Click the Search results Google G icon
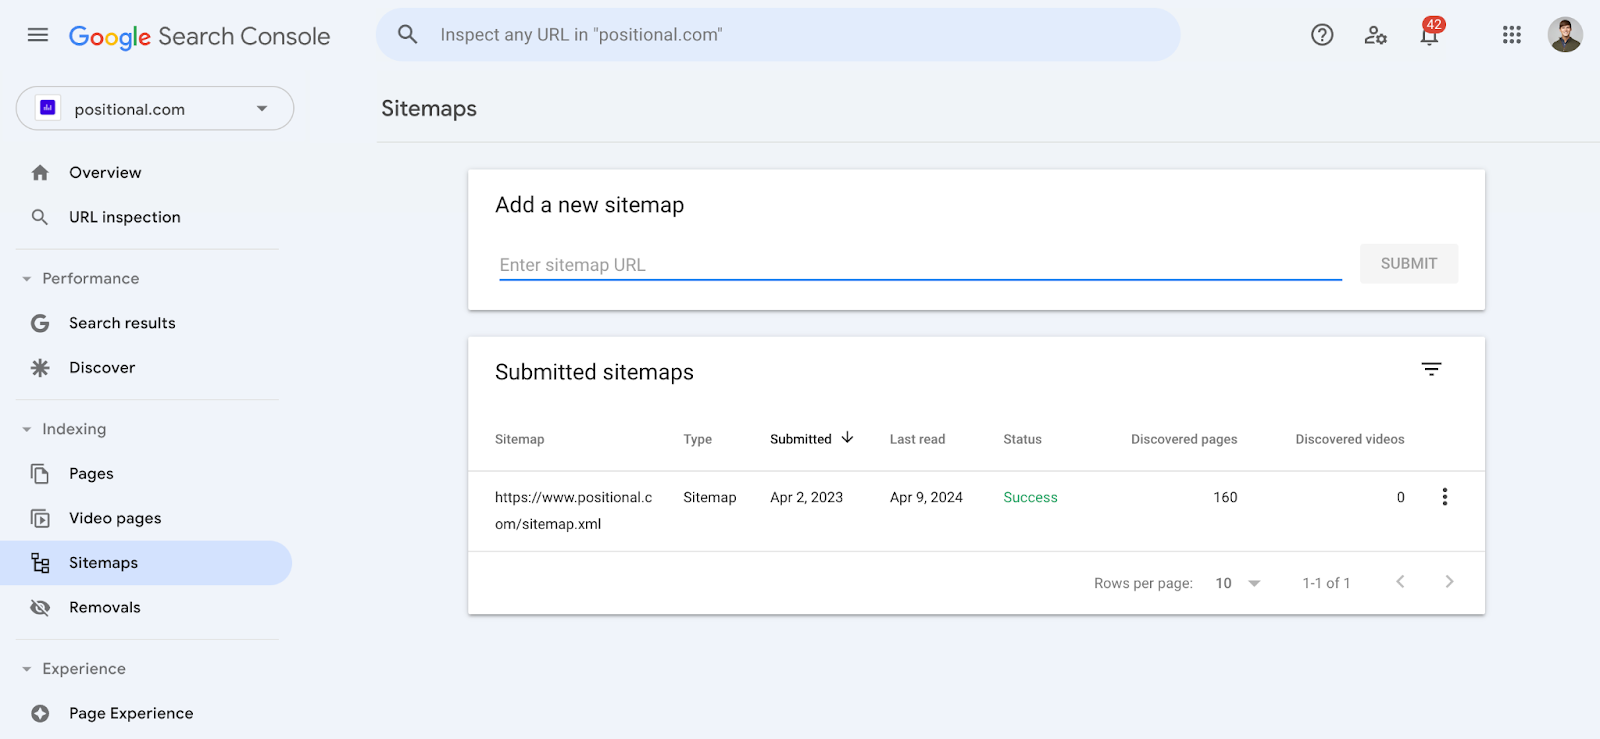1600x739 pixels. (x=40, y=323)
